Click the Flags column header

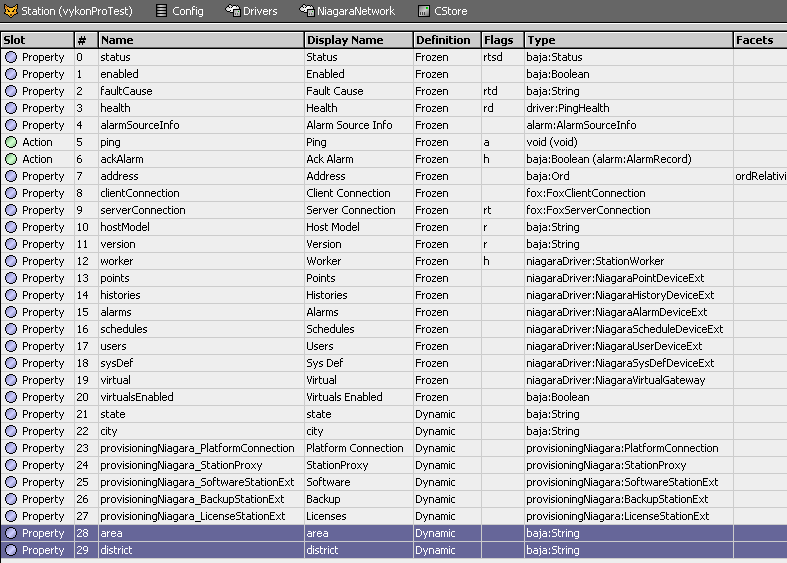coord(498,40)
